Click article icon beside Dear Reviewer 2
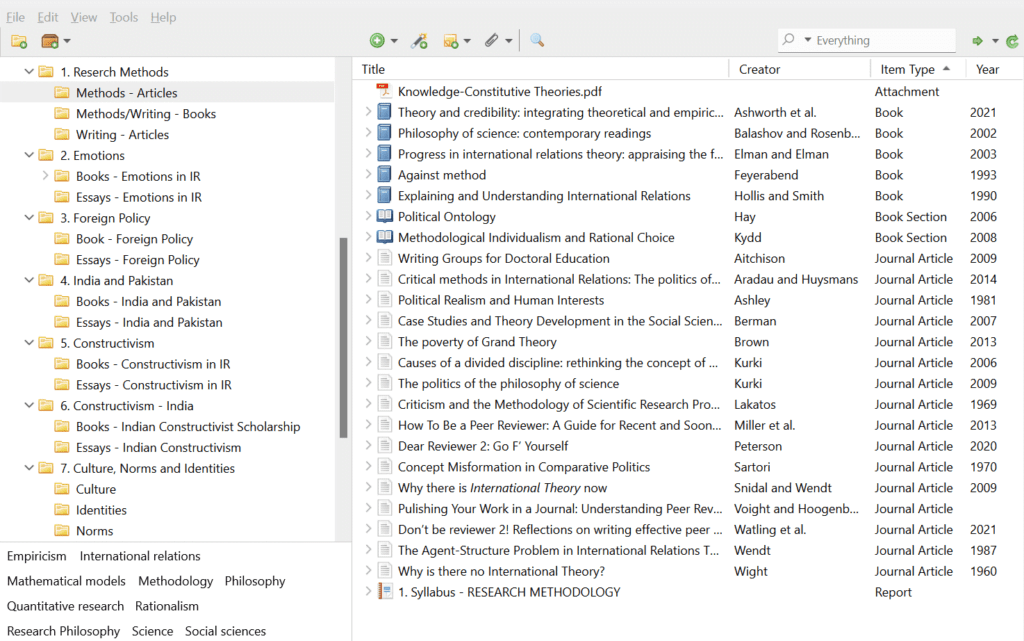Image resolution: width=1024 pixels, height=641 pixels. (385, 446)
